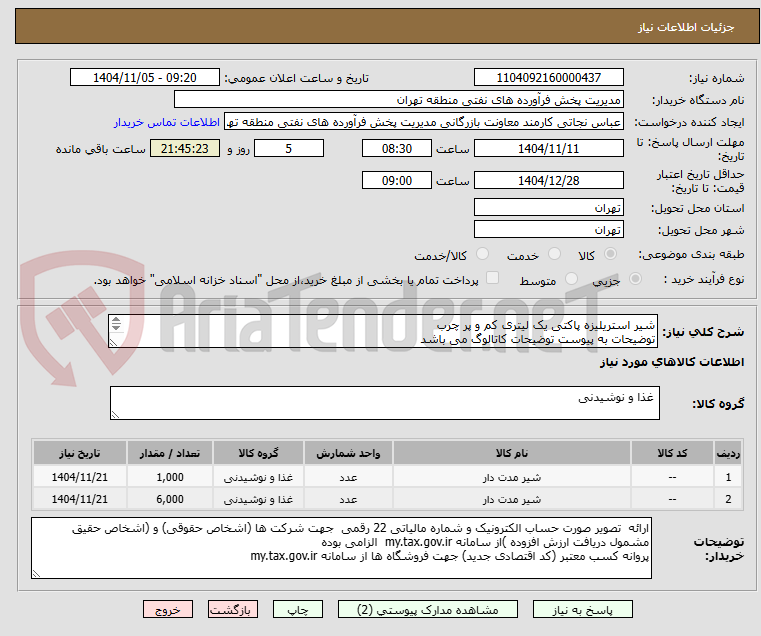The height and width of the screenshot is (636, 761).
Task: Click scroll down arrow in شرح کلی نیاز box
Action: 116,327
